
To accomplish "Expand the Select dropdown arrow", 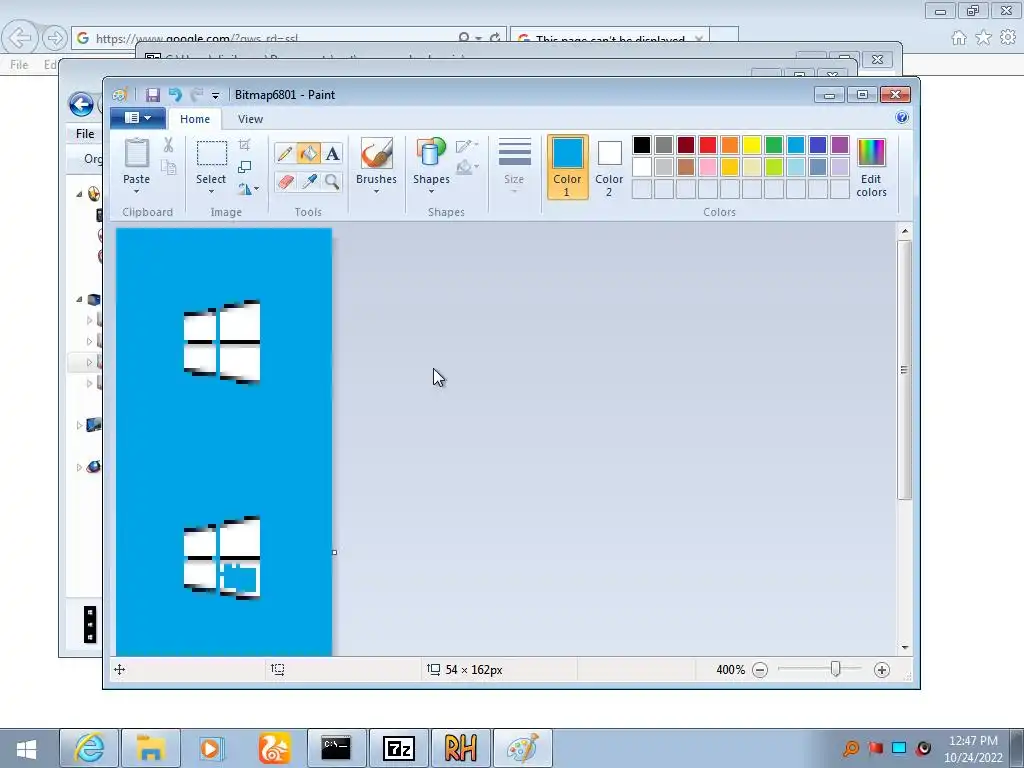I will click(211, 191).
